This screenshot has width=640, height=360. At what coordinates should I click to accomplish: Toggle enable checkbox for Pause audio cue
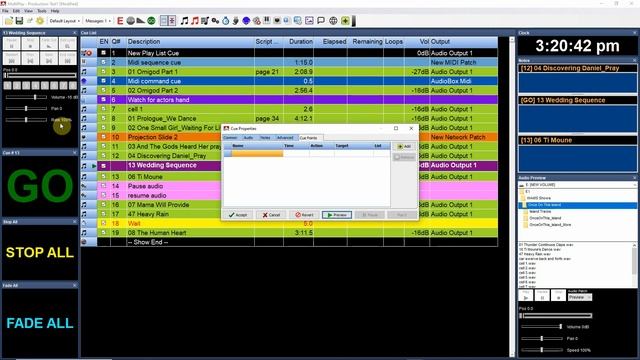tap(104, 186)
